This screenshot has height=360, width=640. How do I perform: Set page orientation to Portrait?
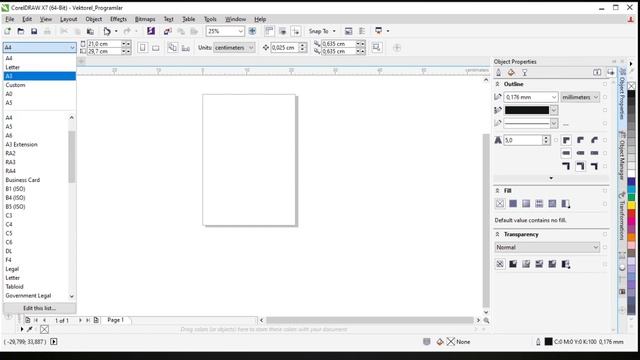click(142, 48)
